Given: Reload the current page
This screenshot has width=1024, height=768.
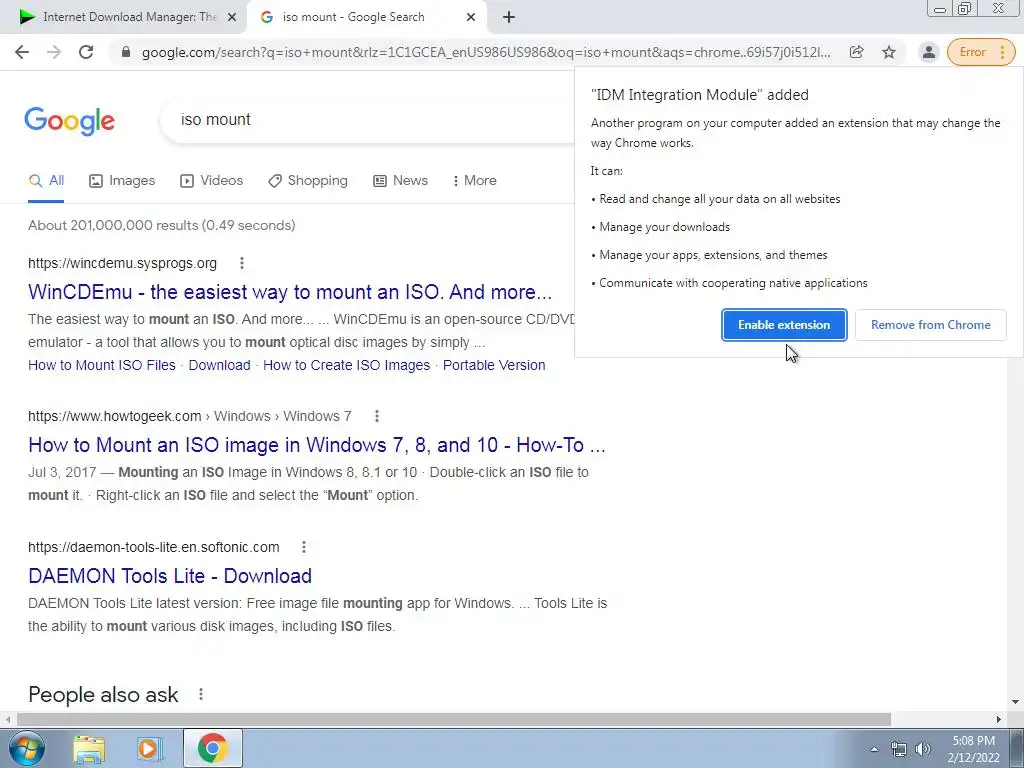Looking at the screenshot, I should click(86, 52).
